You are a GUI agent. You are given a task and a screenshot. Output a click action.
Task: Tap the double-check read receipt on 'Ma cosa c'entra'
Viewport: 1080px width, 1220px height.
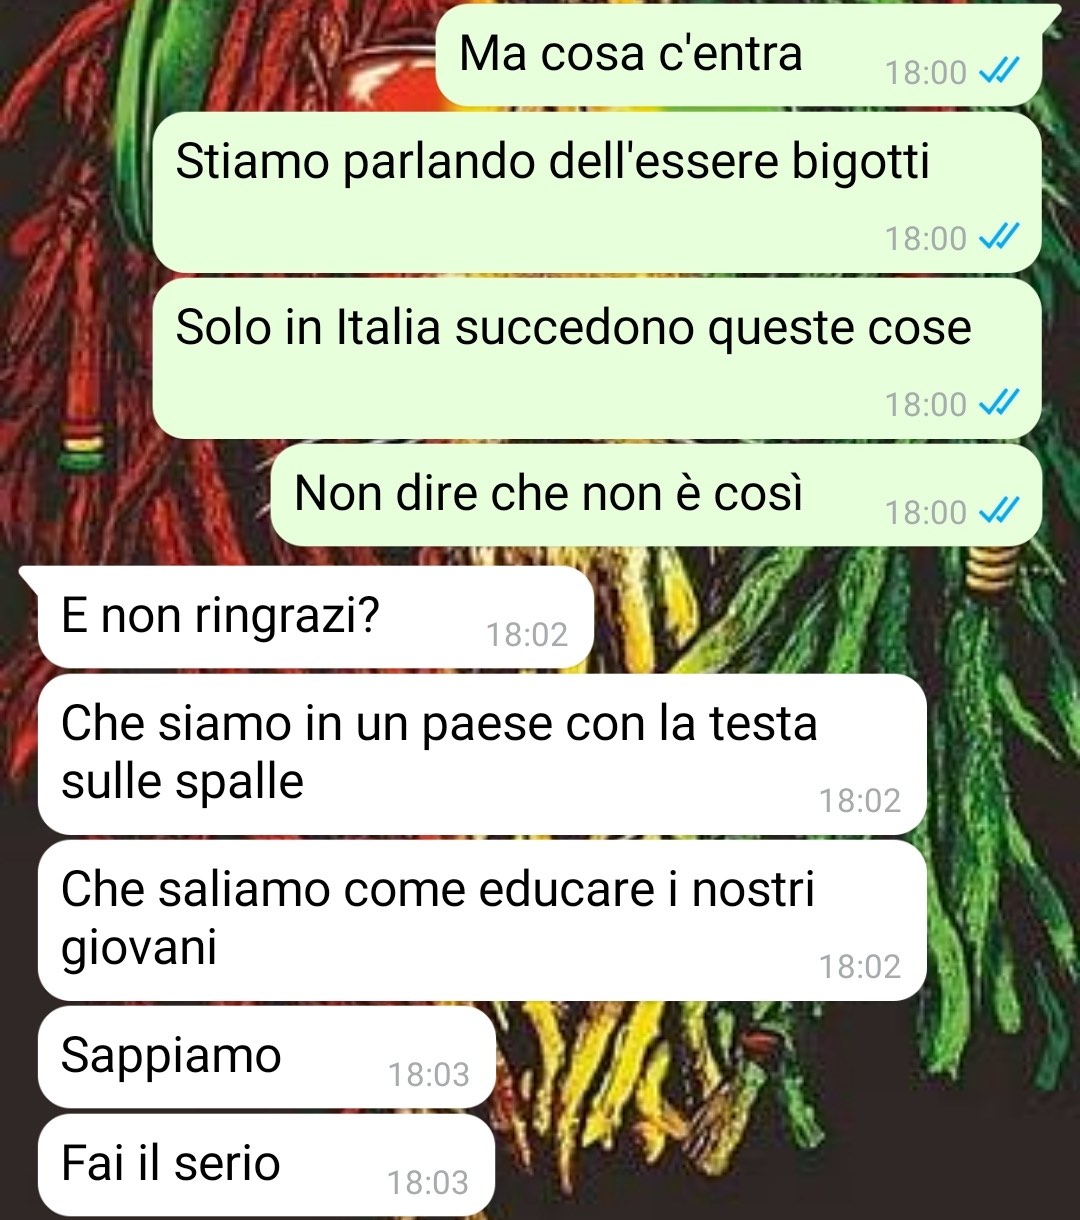click(x=998, y=72)
